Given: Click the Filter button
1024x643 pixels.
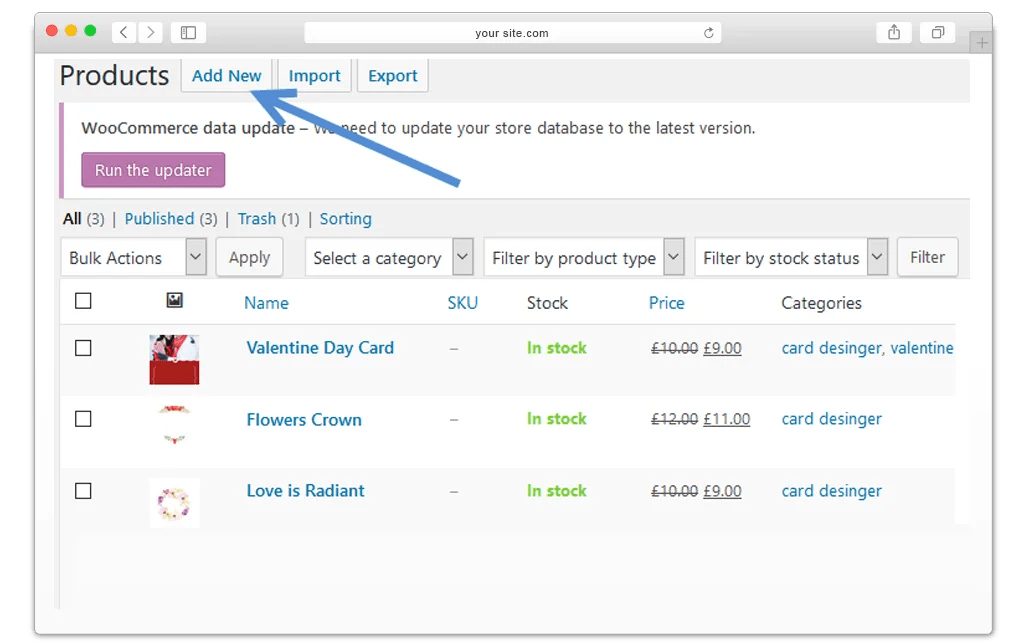Looking at the screenshot, I should point(927,257).
